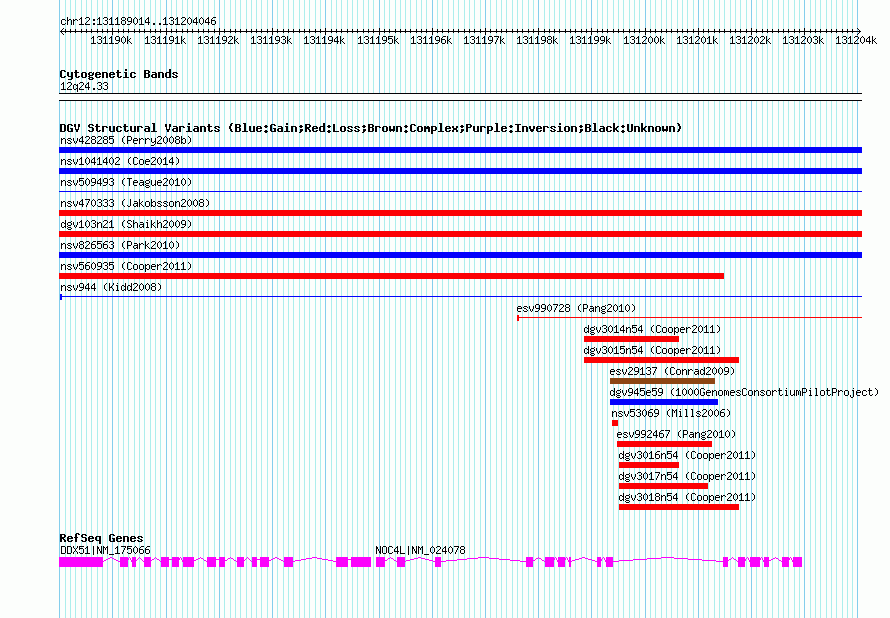This screenshot has height=618, width=890.
Task: Click the 131196k ruler tick label
Action: coord(431,40)
